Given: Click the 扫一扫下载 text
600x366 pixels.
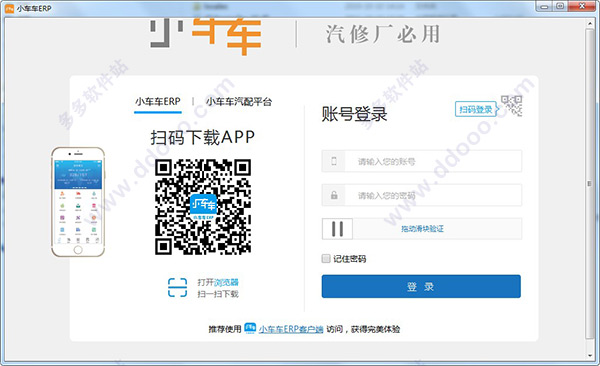Looking at the screenshot, I should click(x=218, y=294).
